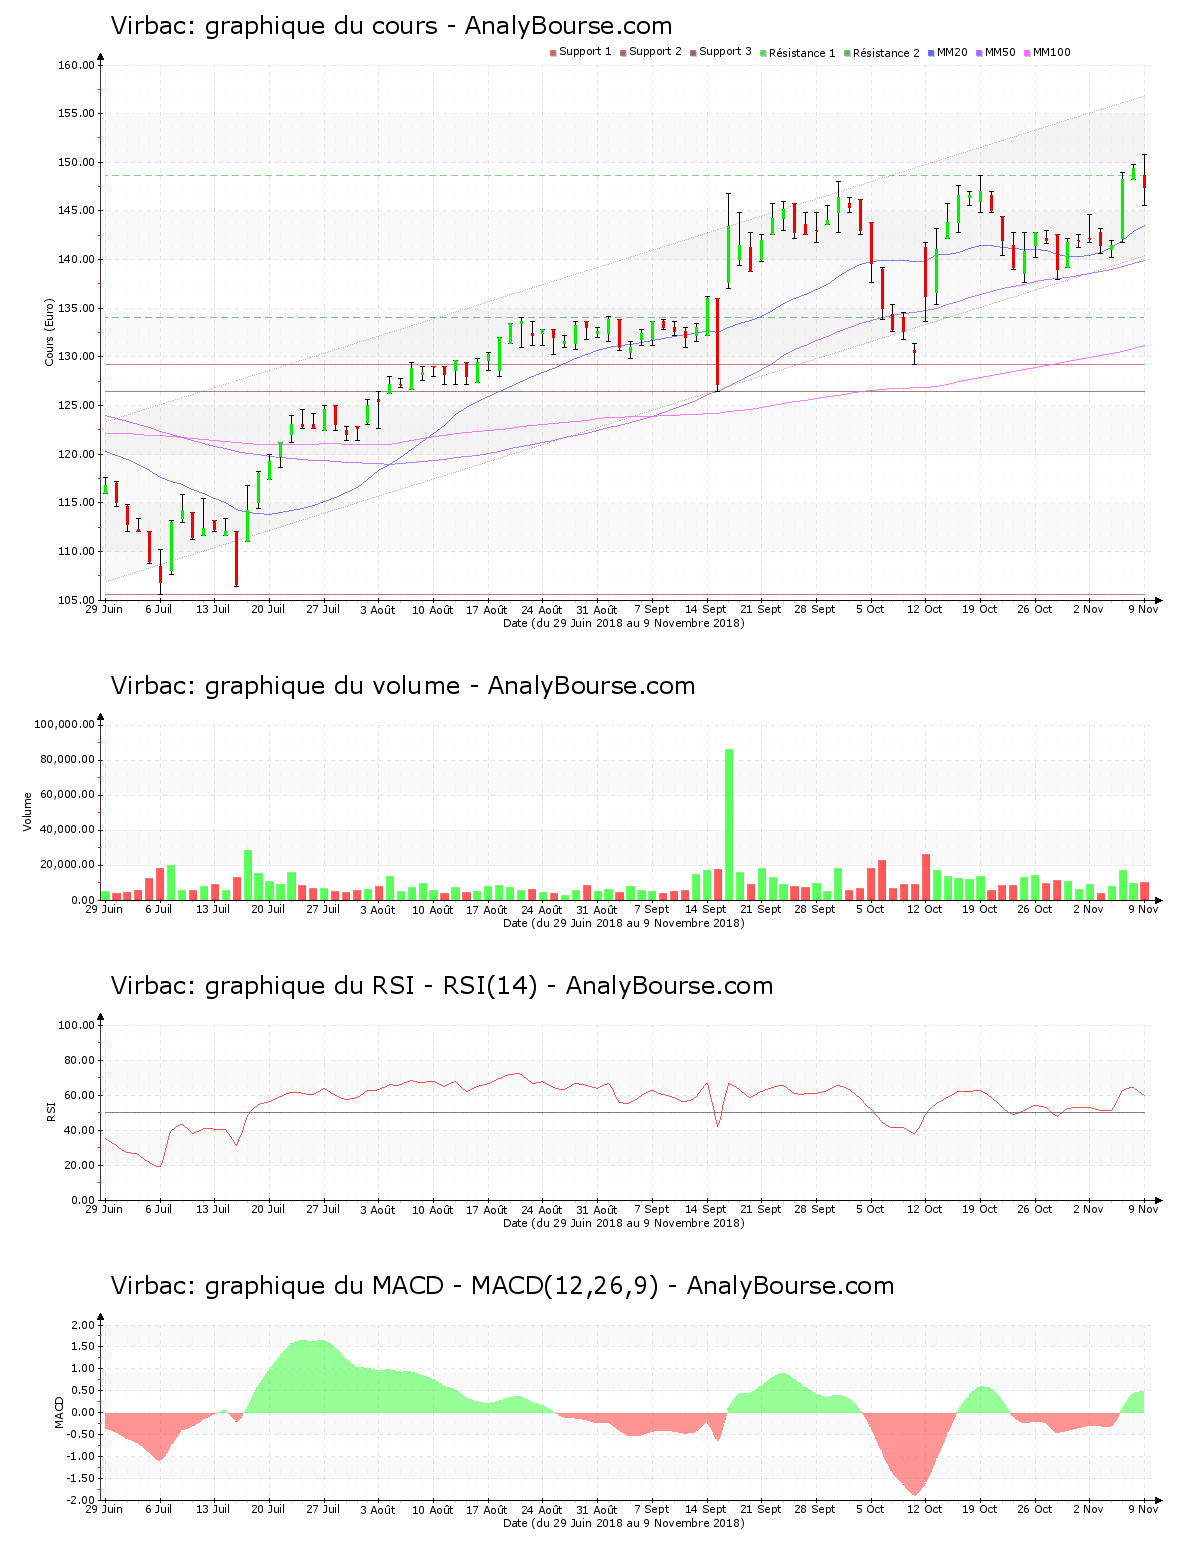The width and height of the screenshot is (1200, 1550).
Task: Click the 'RSI' vertical axis title
Action: pyautogui.click(x=50, y=1112)
